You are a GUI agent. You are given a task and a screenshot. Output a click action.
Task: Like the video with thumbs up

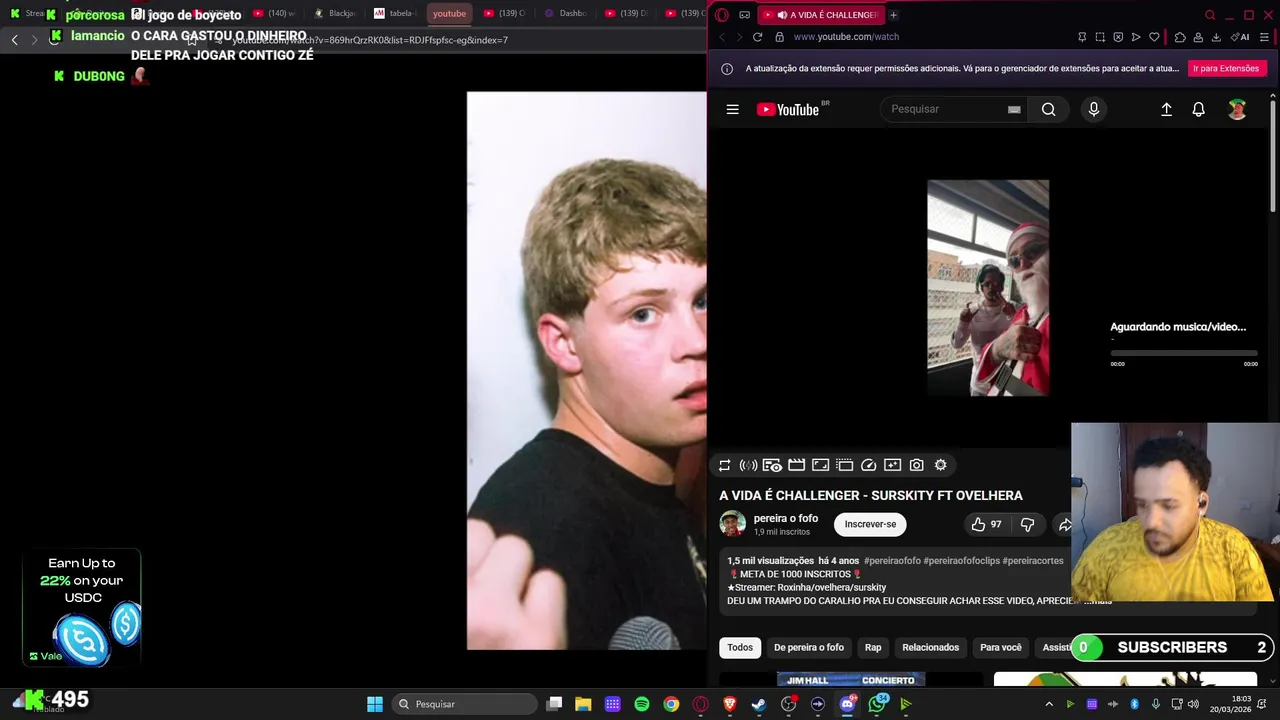[x=986, y=524]
